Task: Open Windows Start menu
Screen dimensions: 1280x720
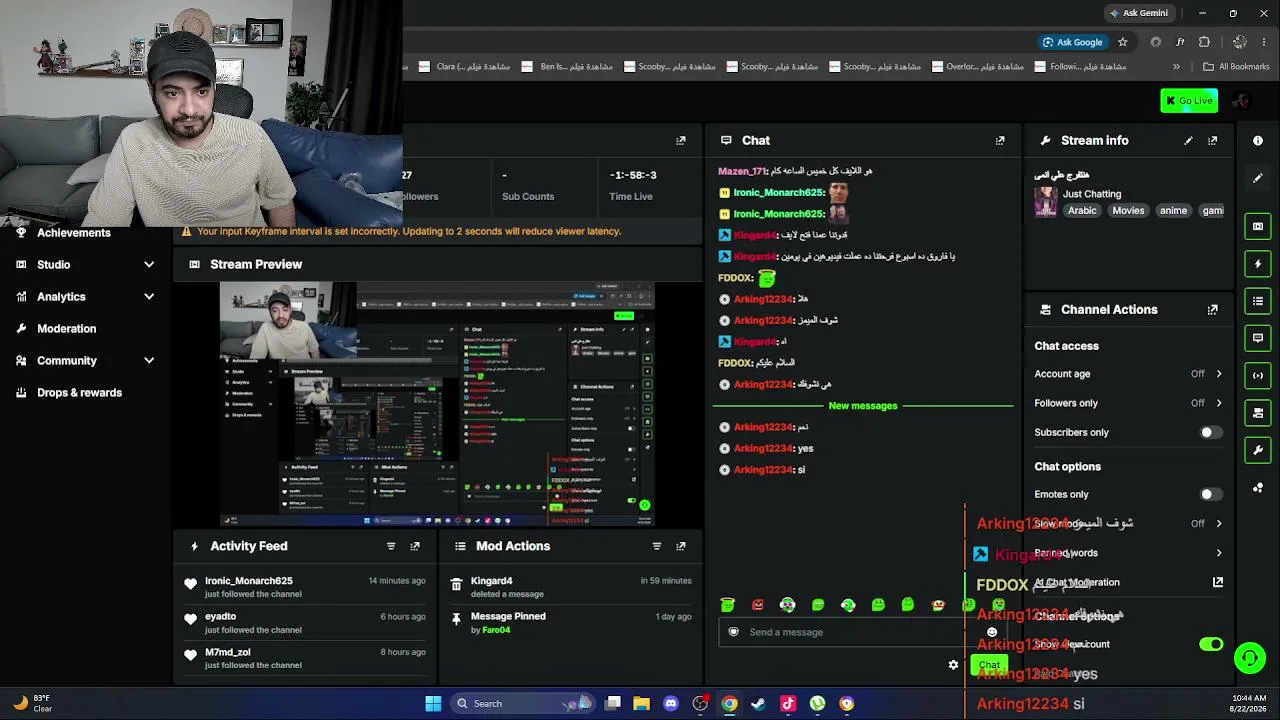Action: pyautogui.click(x=433, y=704)
